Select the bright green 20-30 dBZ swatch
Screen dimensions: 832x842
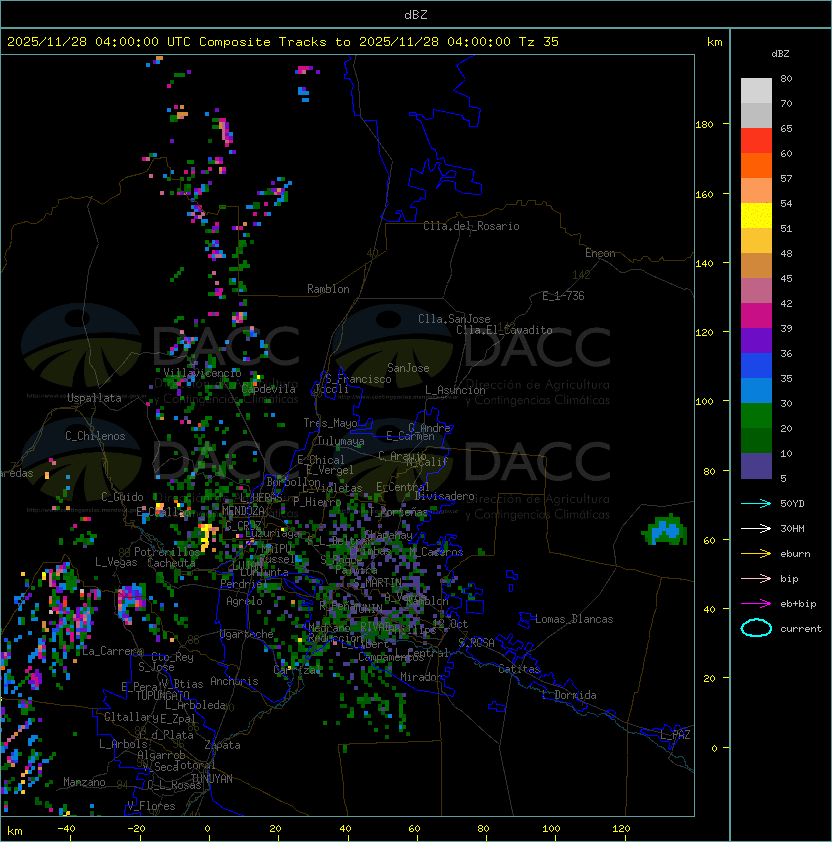(756, 416)
